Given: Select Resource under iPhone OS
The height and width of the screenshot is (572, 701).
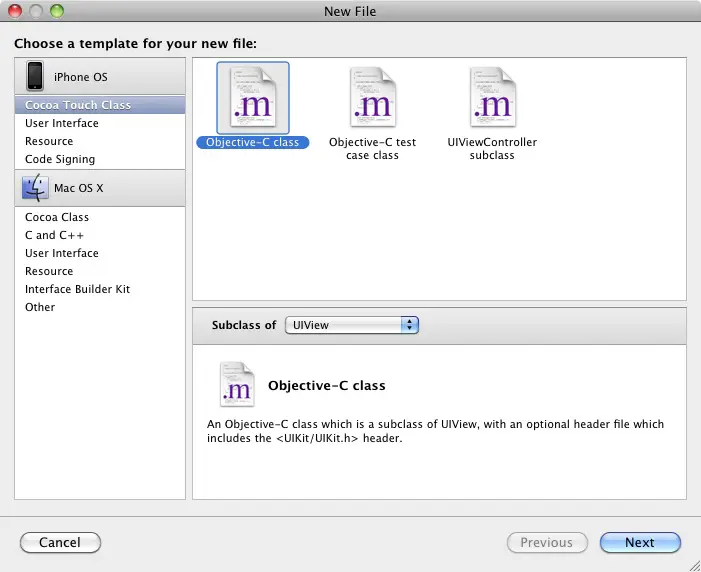Looking at the screenshot, I should pos(100,141).
